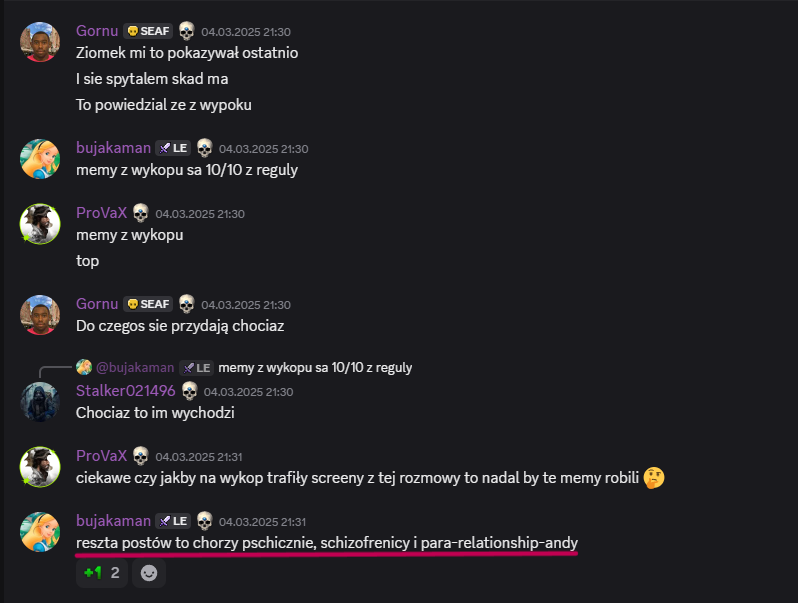
Task: Click the skull role icon beside Stalker021496
Action: point(189,391)
